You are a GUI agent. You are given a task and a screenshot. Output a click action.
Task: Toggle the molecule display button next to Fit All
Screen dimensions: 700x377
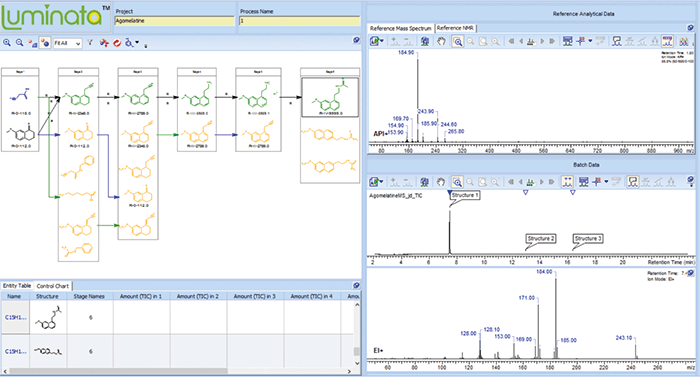pos(45,43)
